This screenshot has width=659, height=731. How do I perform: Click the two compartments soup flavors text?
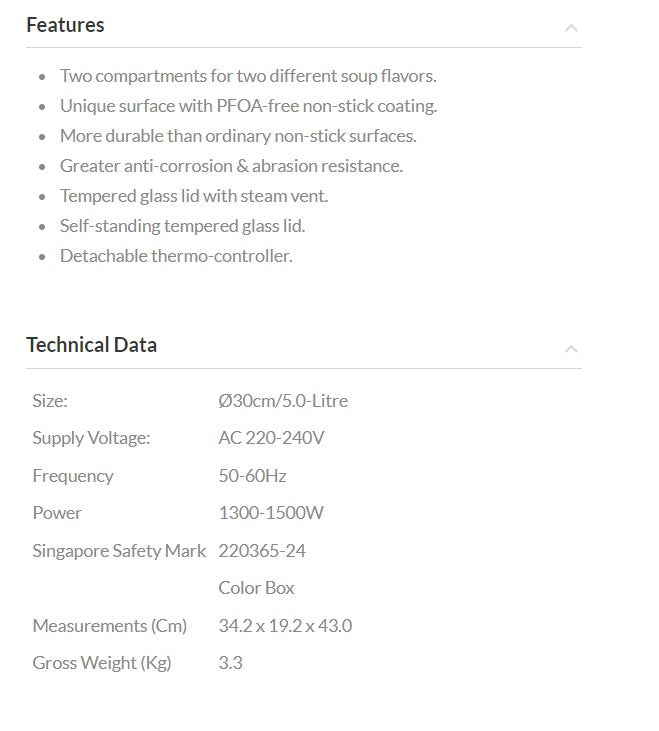pyautogui.click(x=248, y=76)
